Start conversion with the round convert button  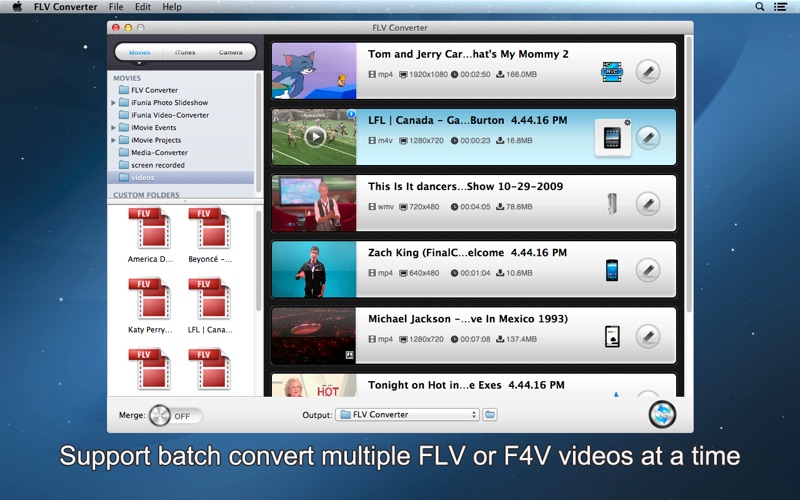click(x=662, y=414)
